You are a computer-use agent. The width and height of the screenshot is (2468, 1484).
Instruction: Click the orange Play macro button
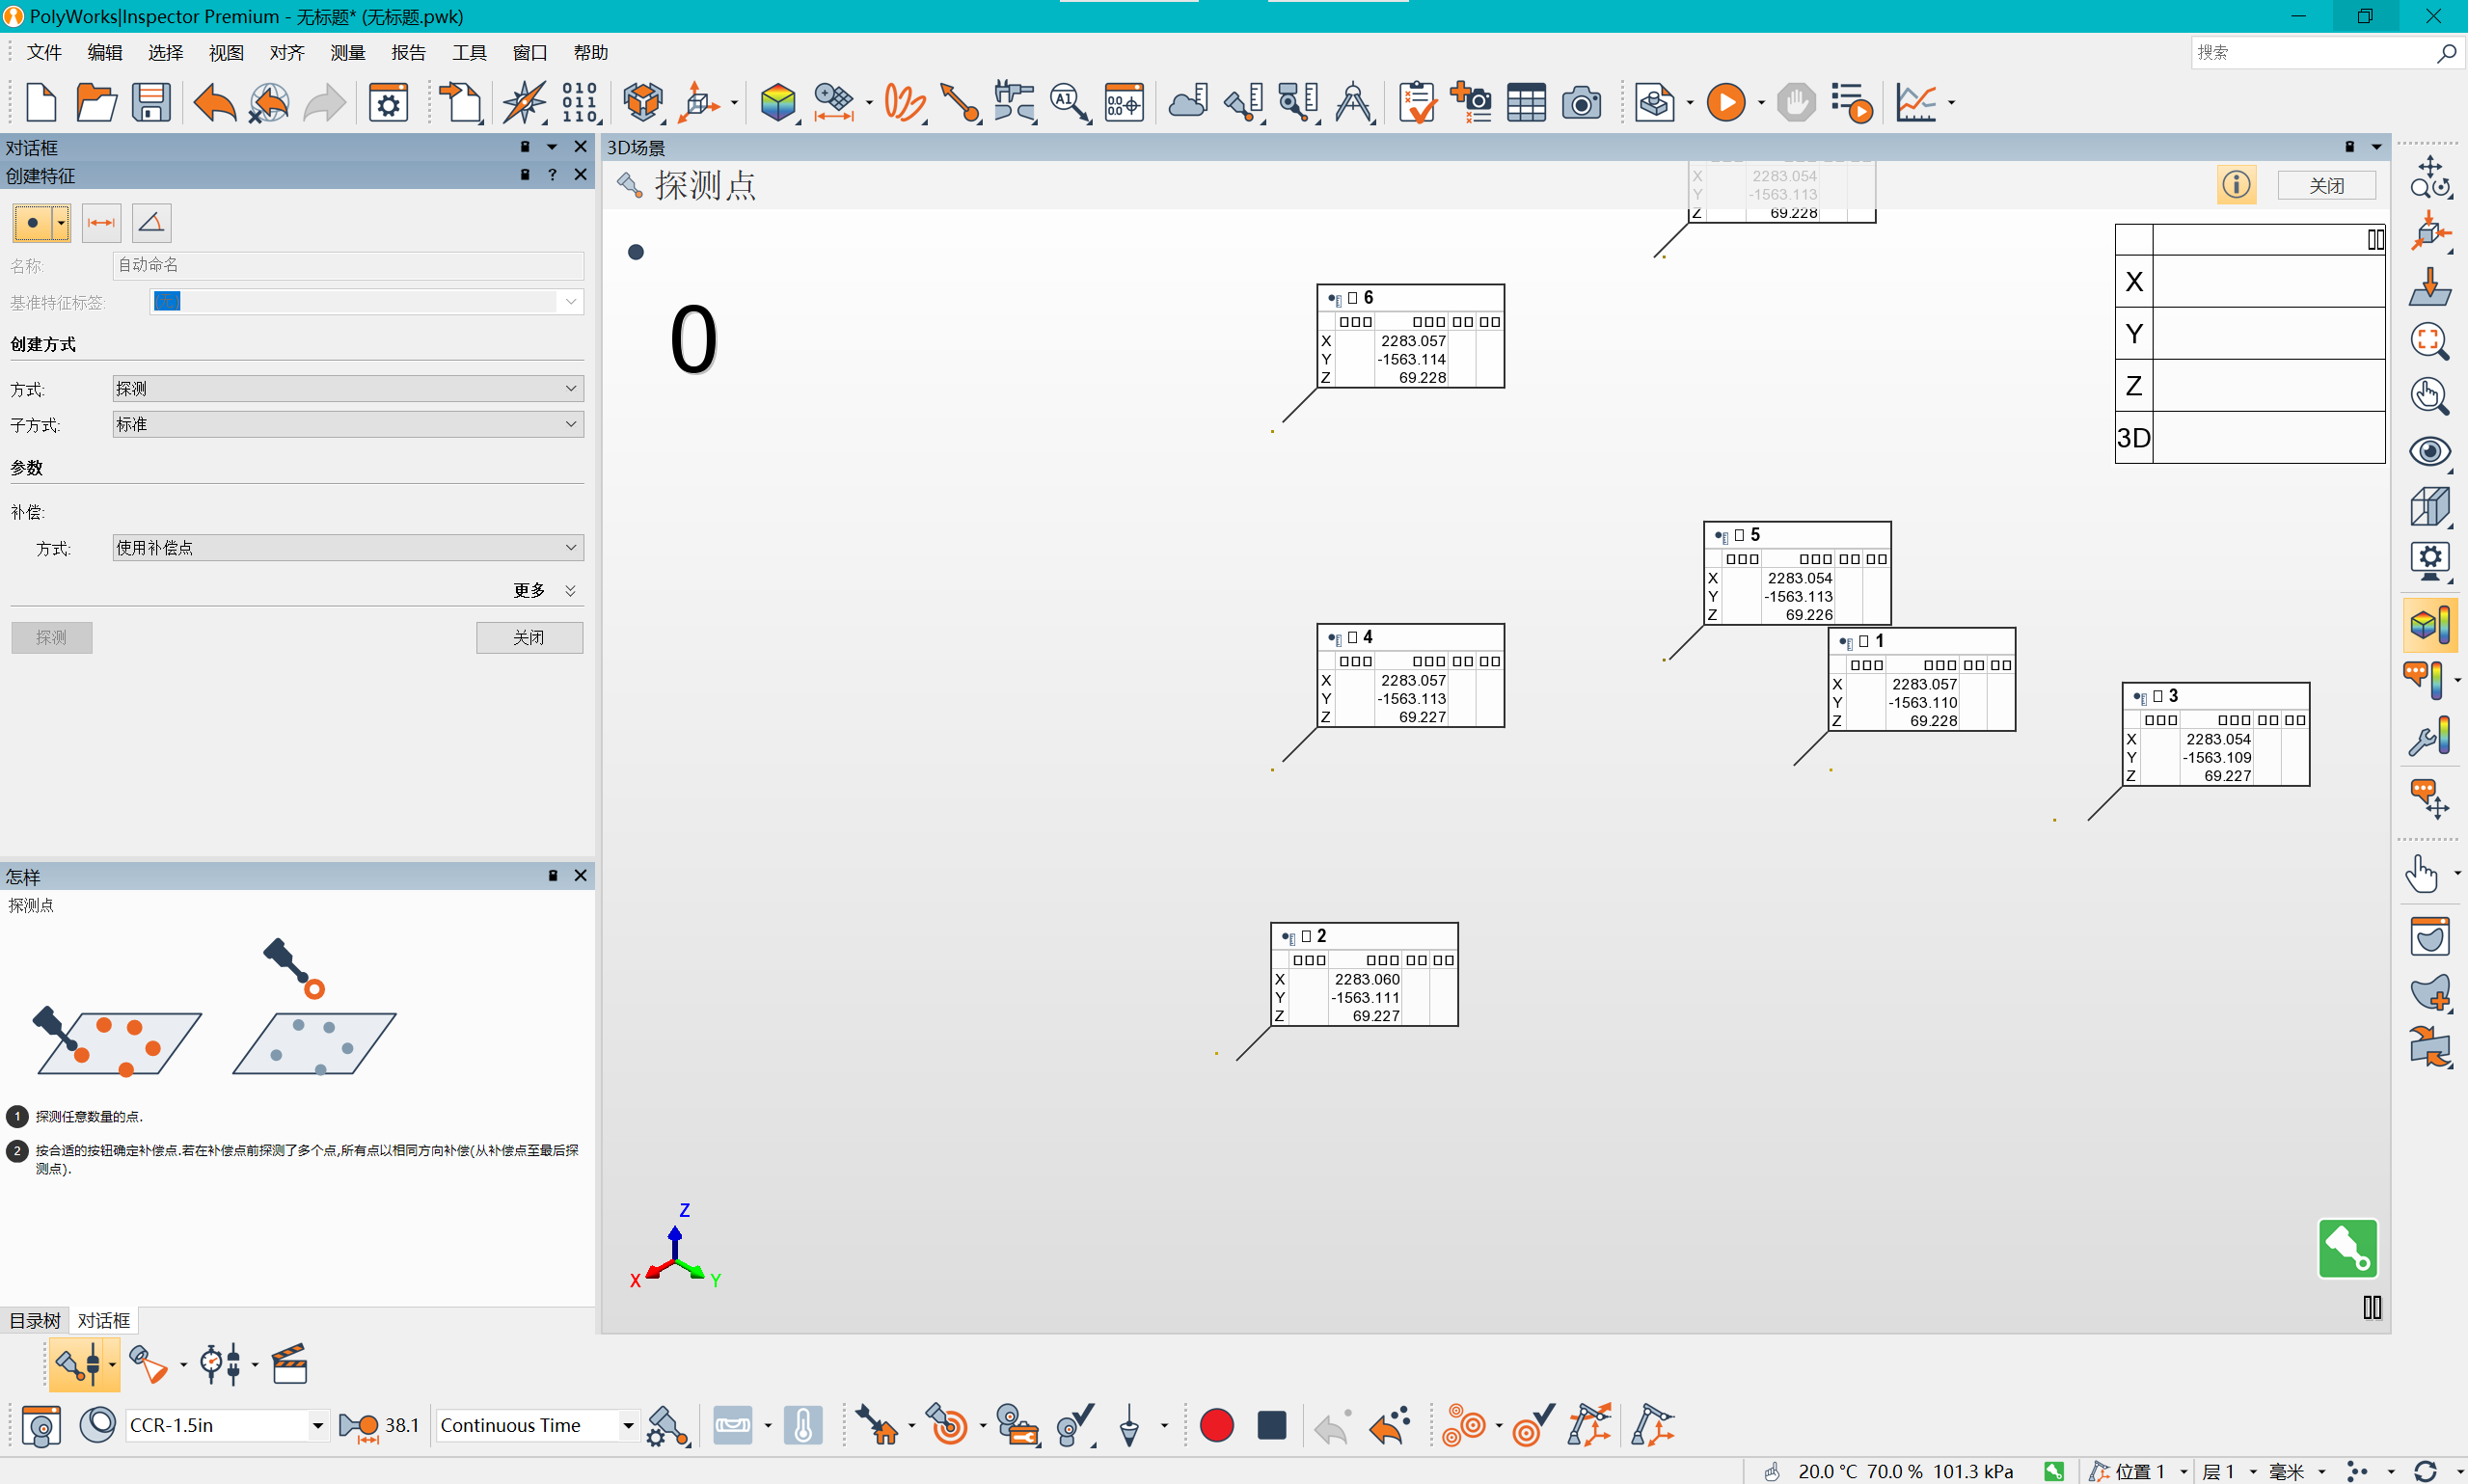[1725, 102]
